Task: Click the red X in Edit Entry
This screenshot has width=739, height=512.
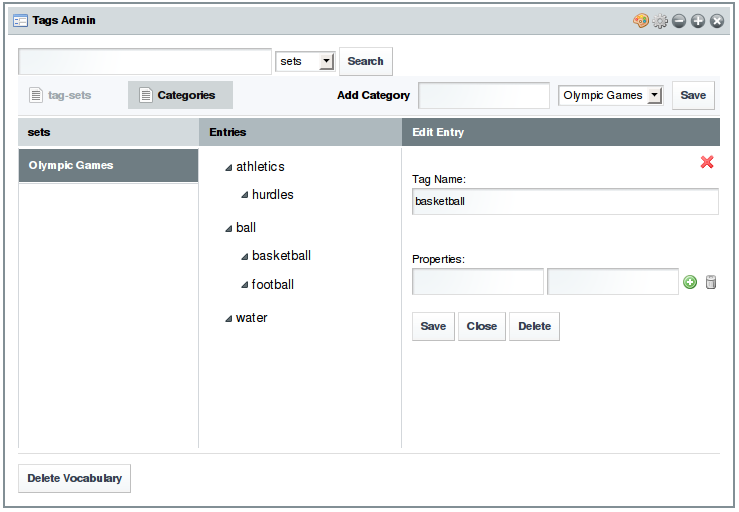Action: pos(707,162)
